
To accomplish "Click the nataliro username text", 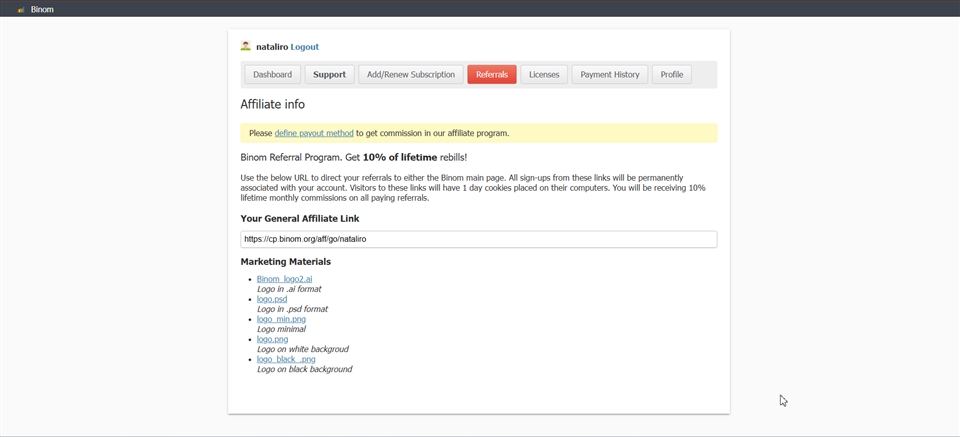I will click(271, 47).
